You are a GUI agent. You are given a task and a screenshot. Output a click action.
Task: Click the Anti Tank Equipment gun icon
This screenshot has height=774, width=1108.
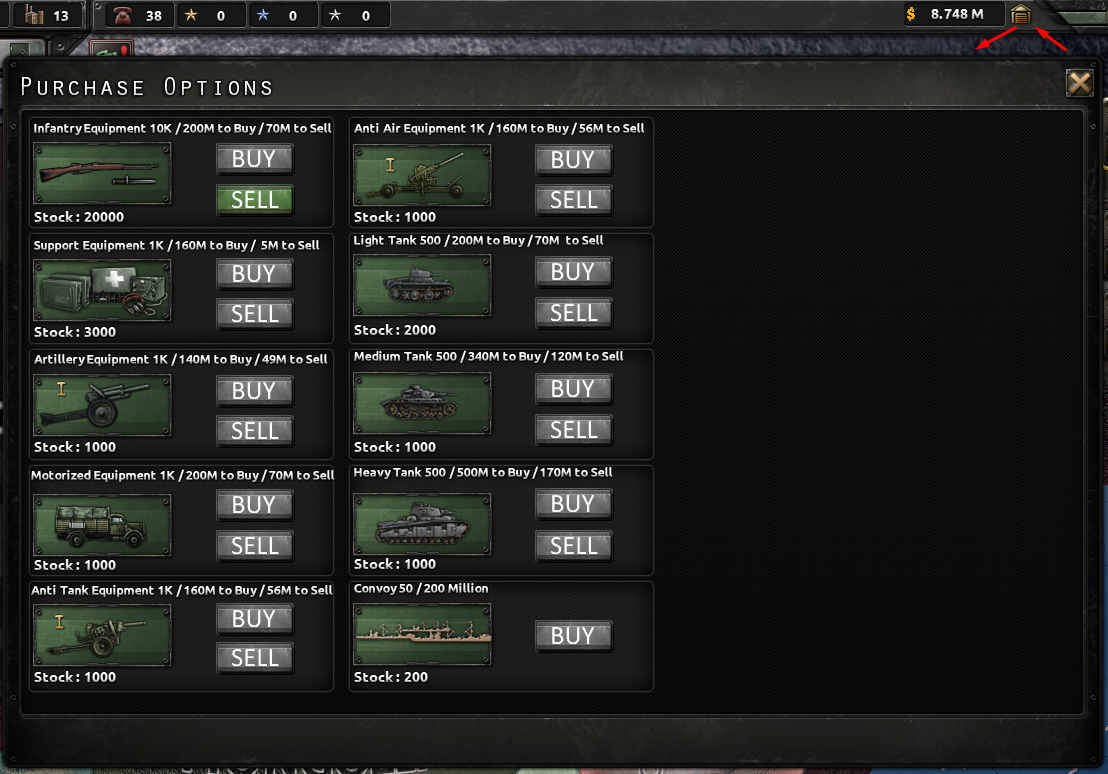pyautogui.click(x=102, y=635)
